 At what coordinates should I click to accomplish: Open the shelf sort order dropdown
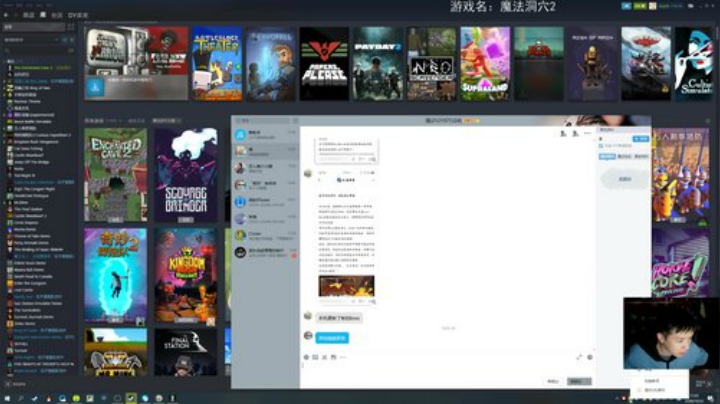(x=166, y=121)
